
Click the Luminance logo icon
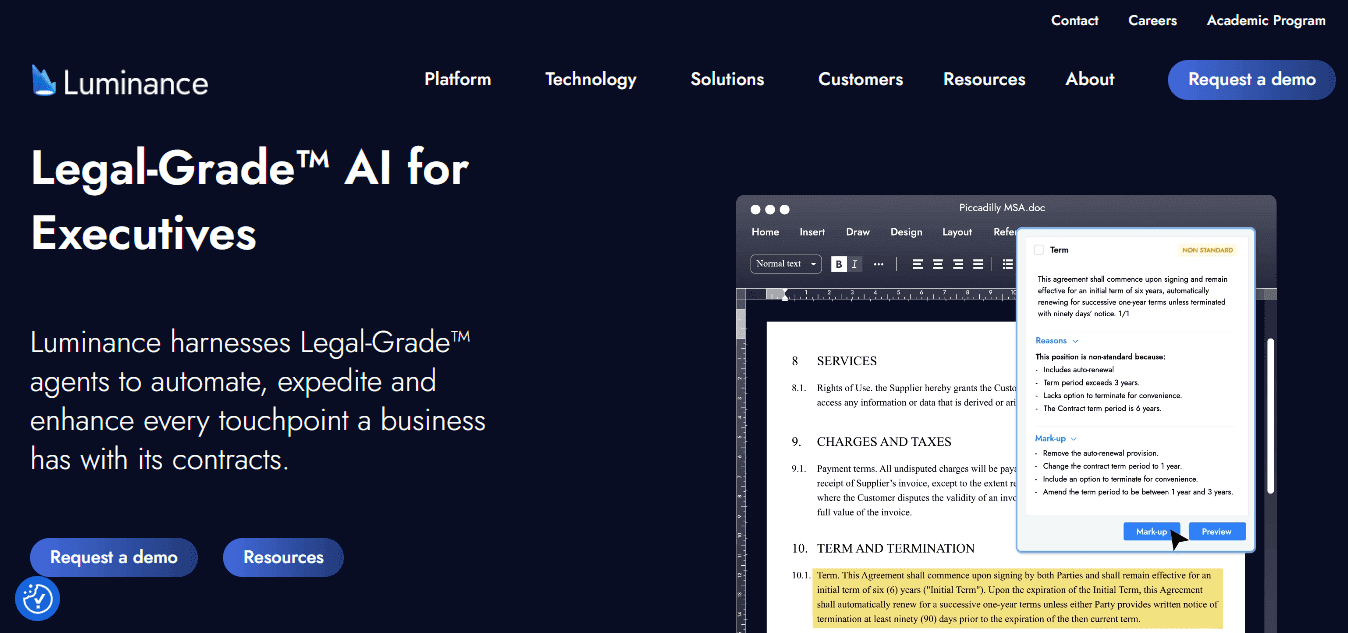(43, 80)
